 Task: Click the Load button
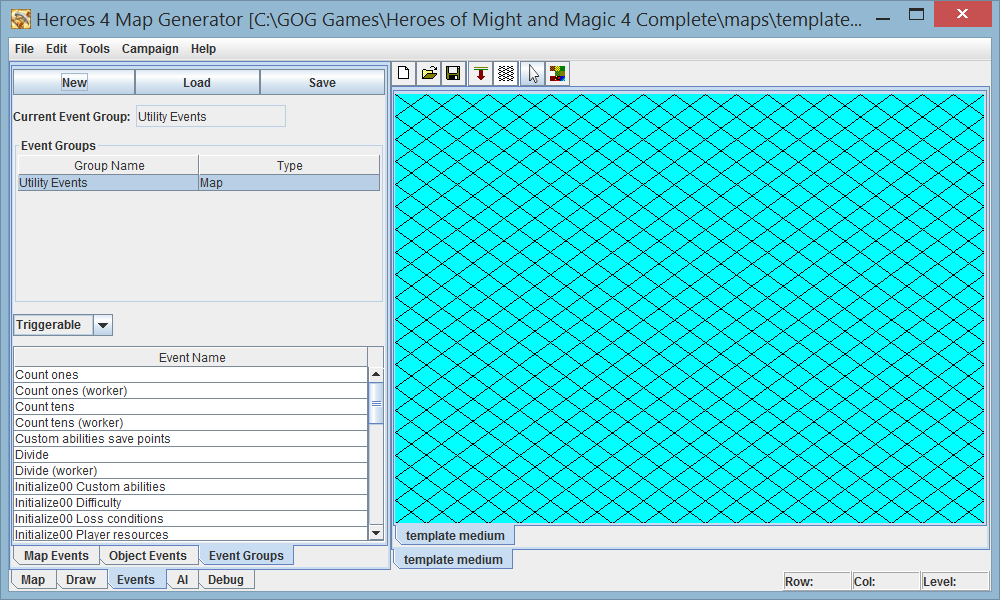tap(197, 82)
